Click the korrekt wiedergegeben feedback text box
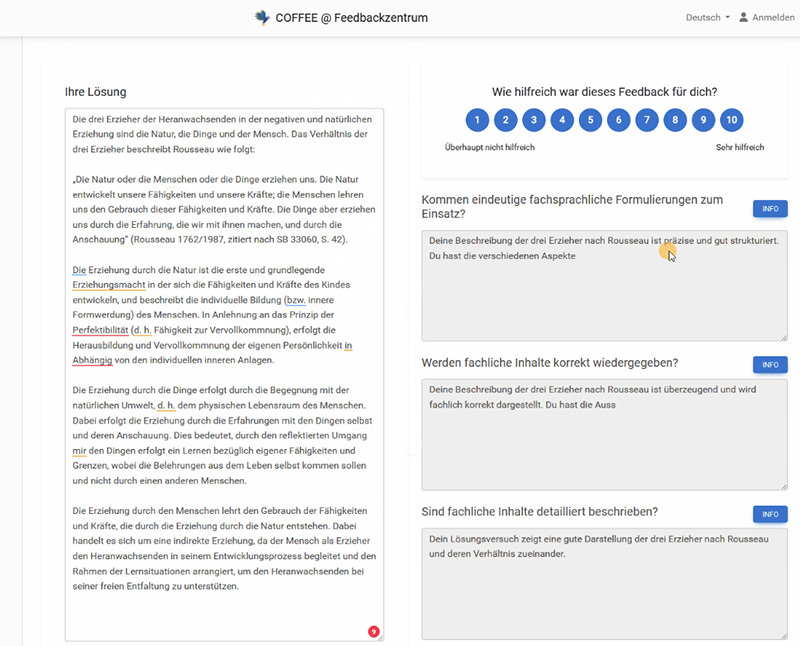Image resolution: width=800 pixels, height=646 pixels. coord(604,435)
